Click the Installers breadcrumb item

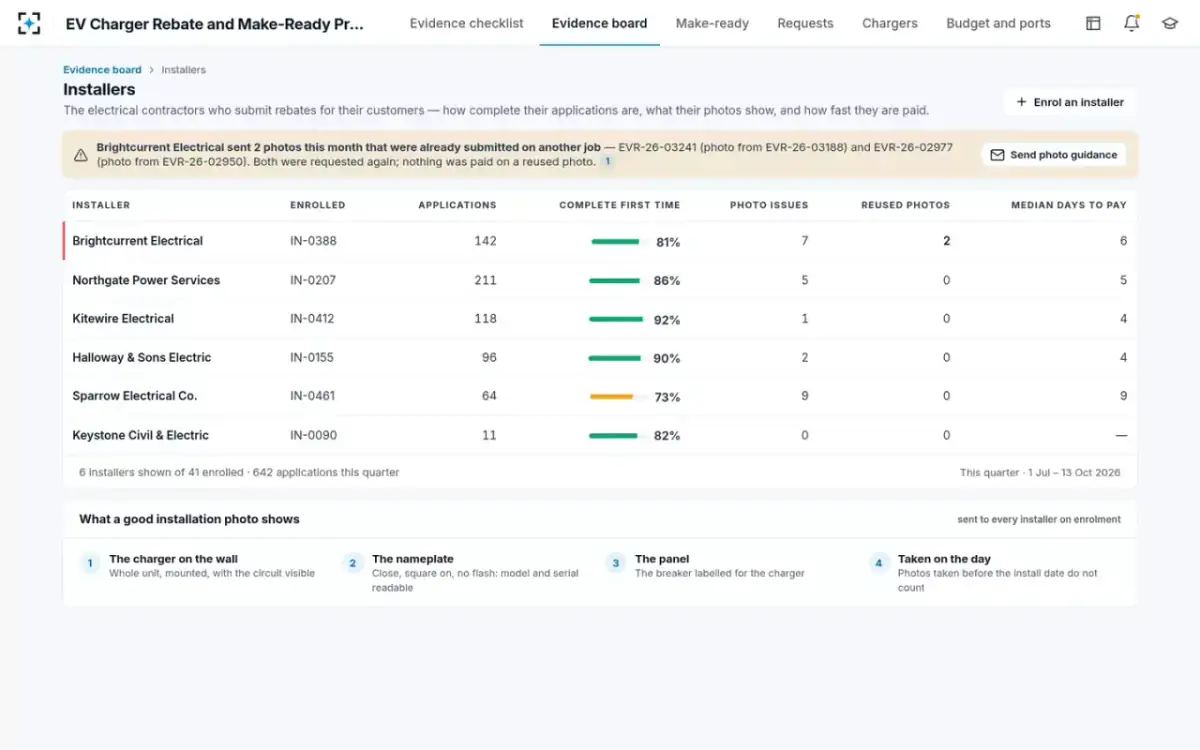[184, 70]
